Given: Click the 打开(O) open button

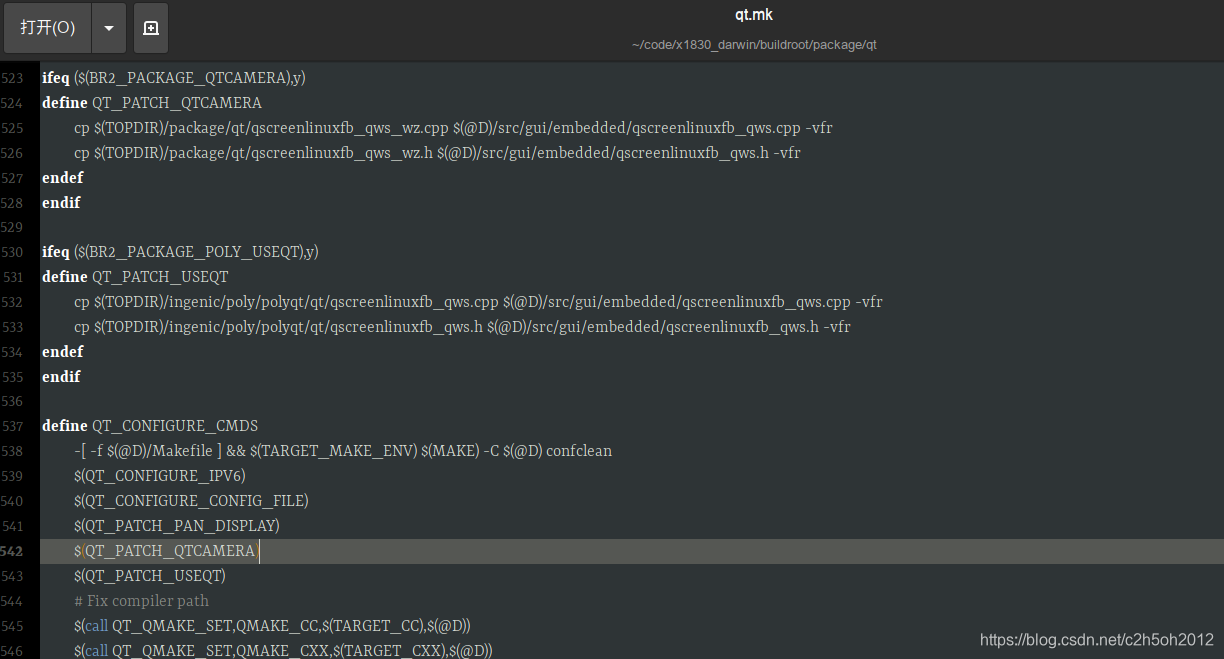Looking at the screenshot, I should [47, 28].
